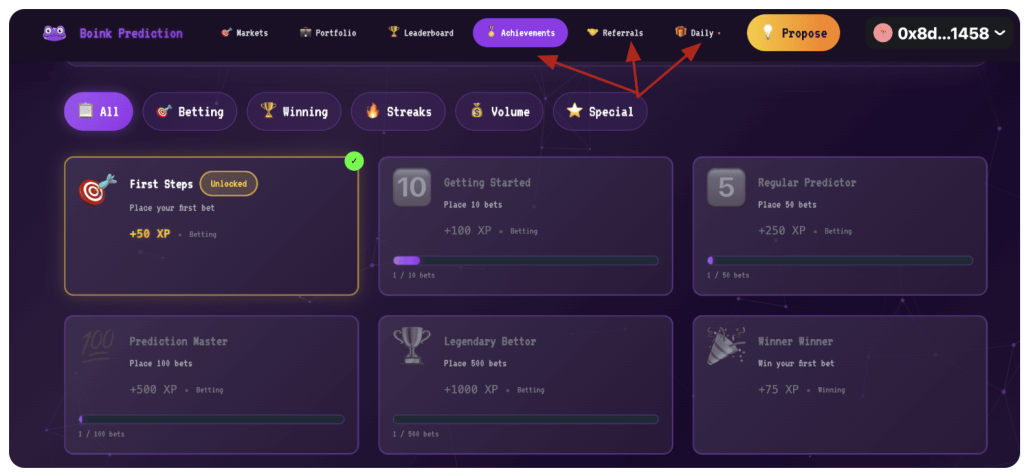
Task: Expand the wallet address dropdown
Action: point(999,33)
